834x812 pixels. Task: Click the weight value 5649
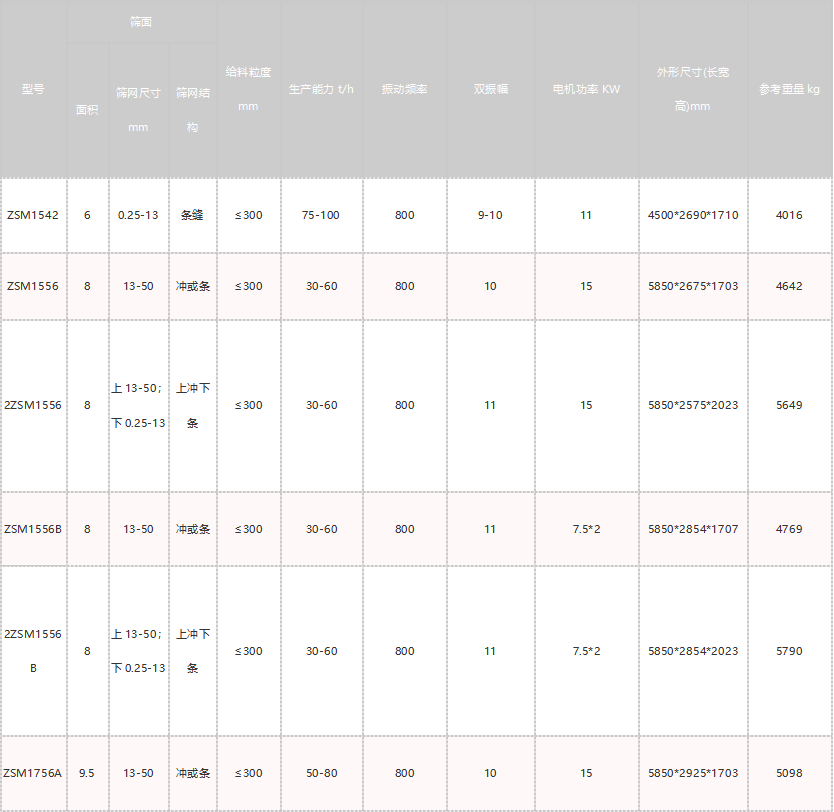789,405
